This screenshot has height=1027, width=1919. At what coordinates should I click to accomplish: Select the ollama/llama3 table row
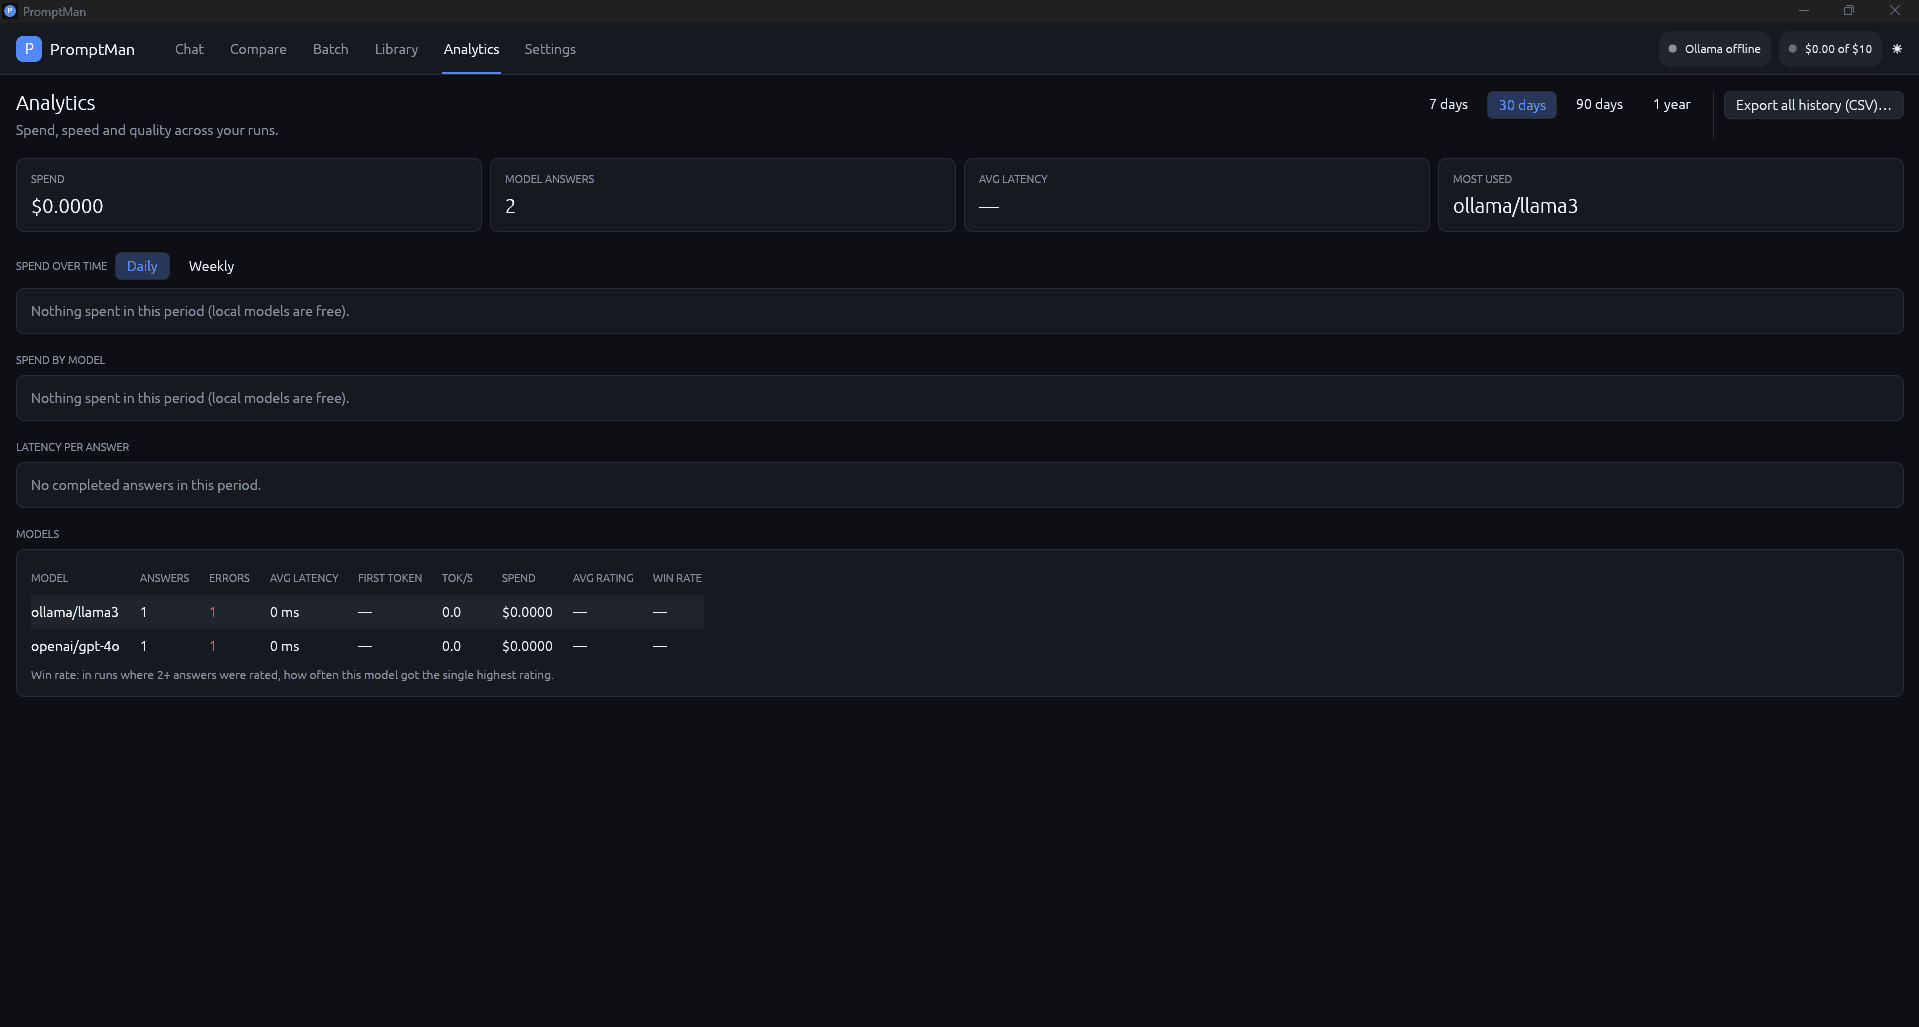tap(367, 612)
